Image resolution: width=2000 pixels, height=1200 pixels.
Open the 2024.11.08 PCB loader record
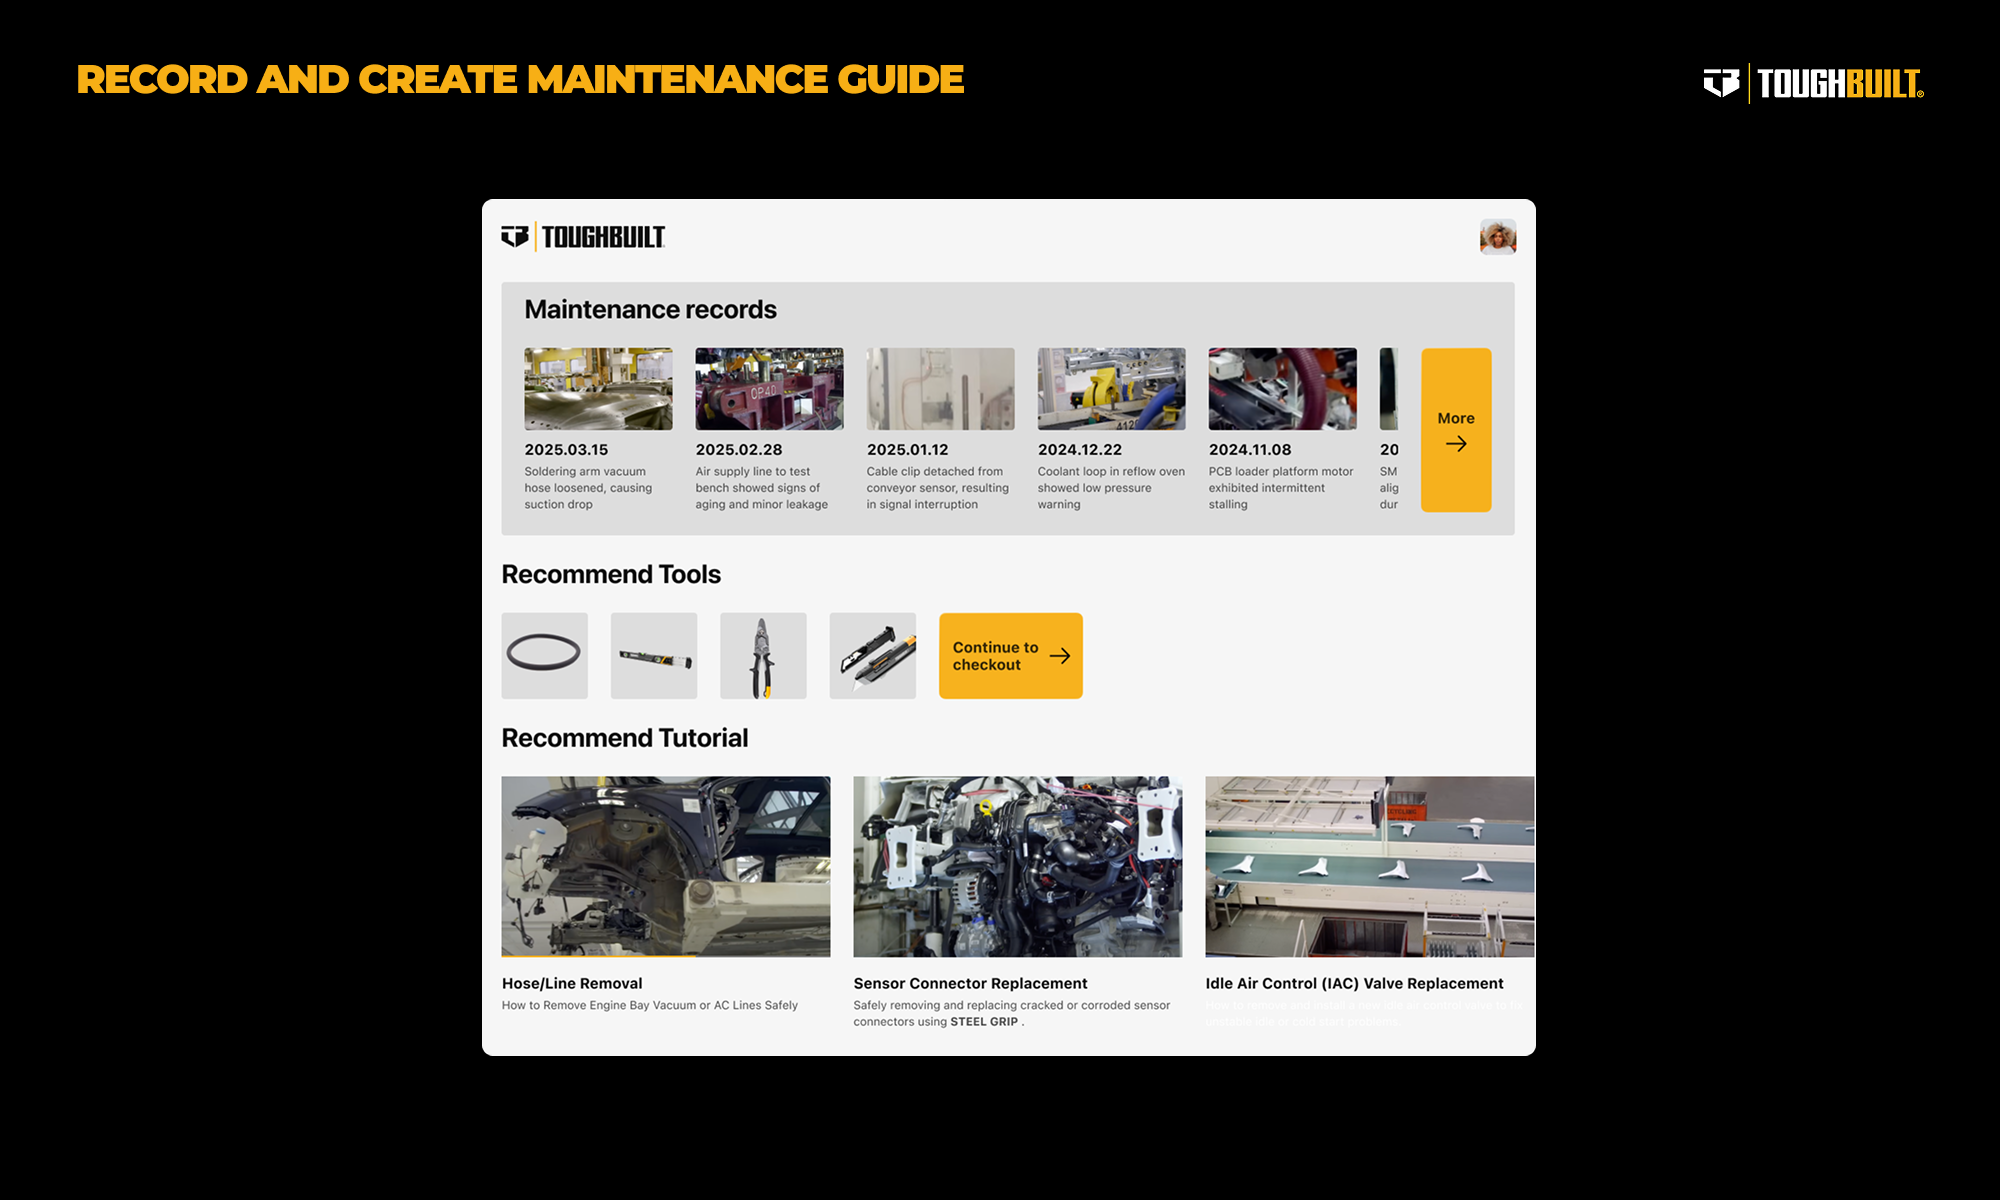click(1282, 389)
